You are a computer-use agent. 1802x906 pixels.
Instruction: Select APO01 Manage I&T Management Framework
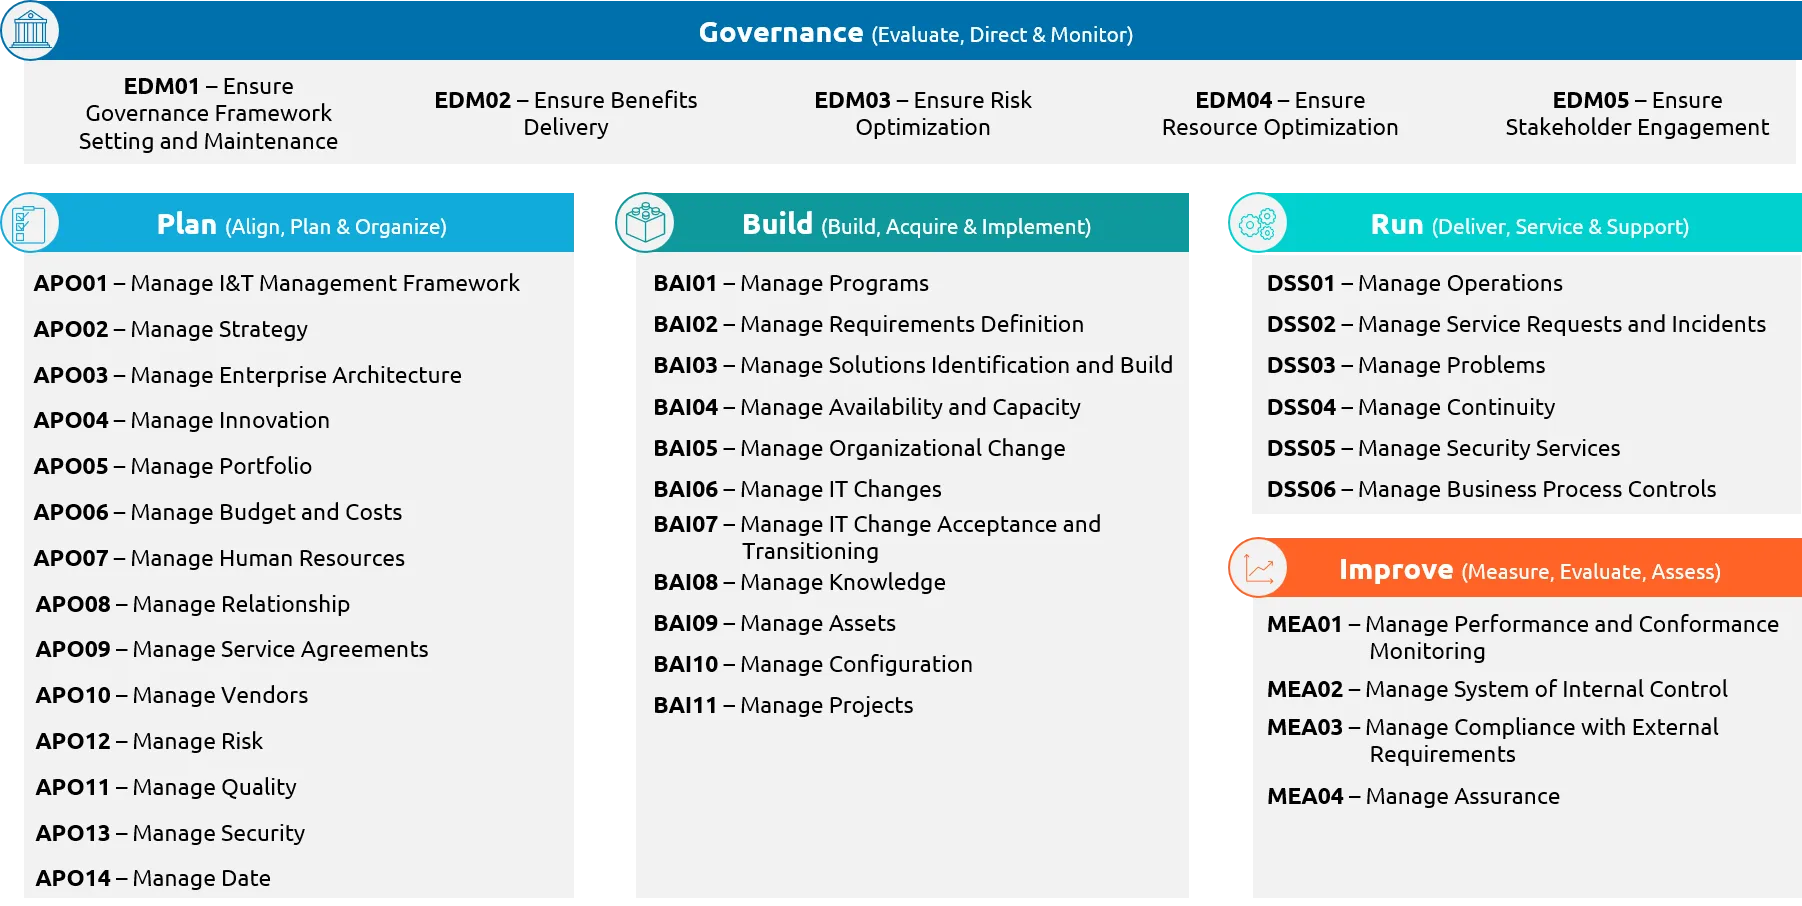click(277, 283)
